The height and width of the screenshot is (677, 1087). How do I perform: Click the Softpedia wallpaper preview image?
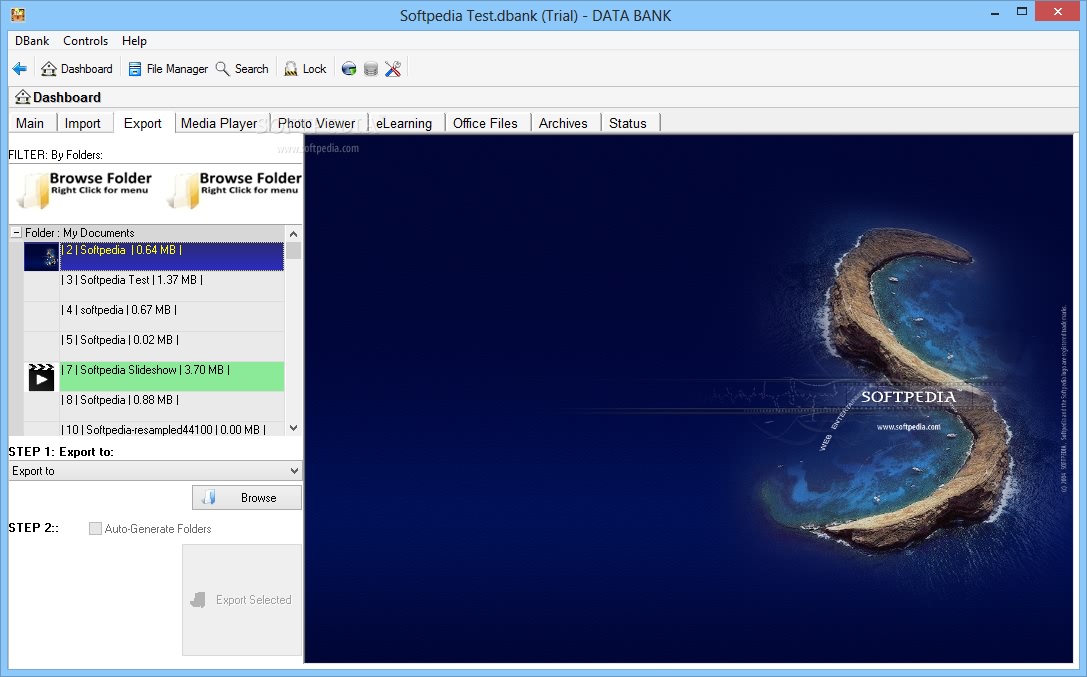(689, 398)
